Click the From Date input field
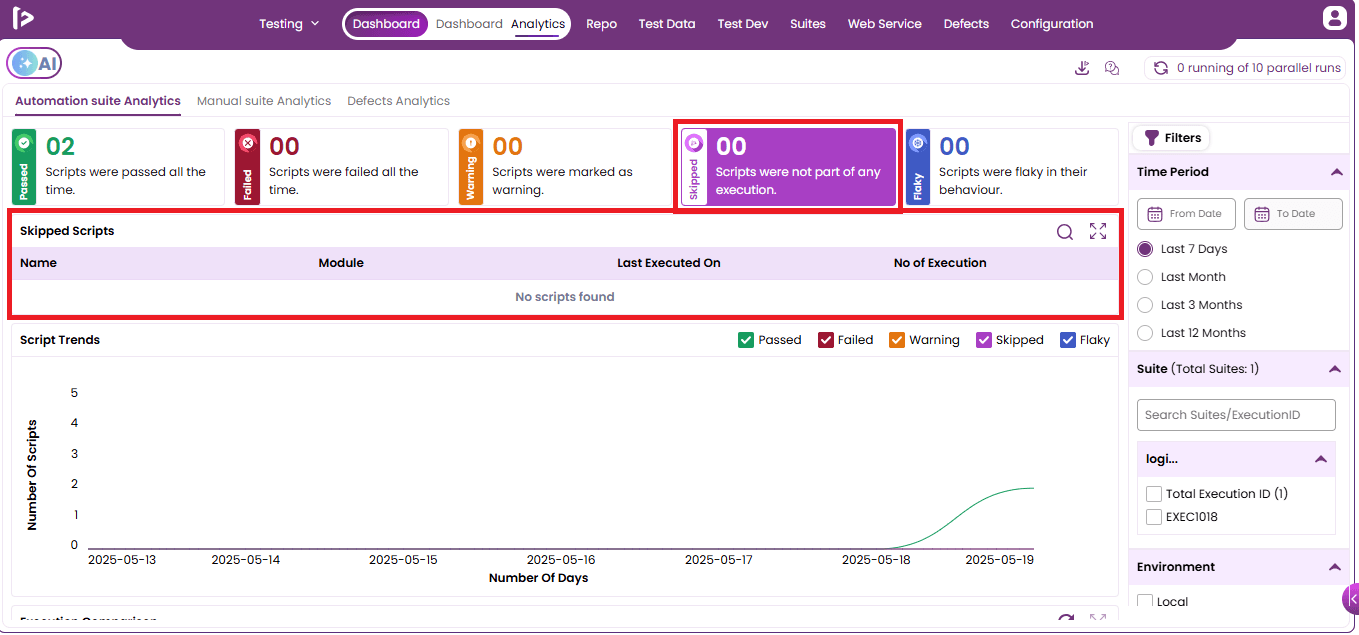The width and height of the screenshot is (1359, 635). pyautogui.click(x=1186, y=213)
